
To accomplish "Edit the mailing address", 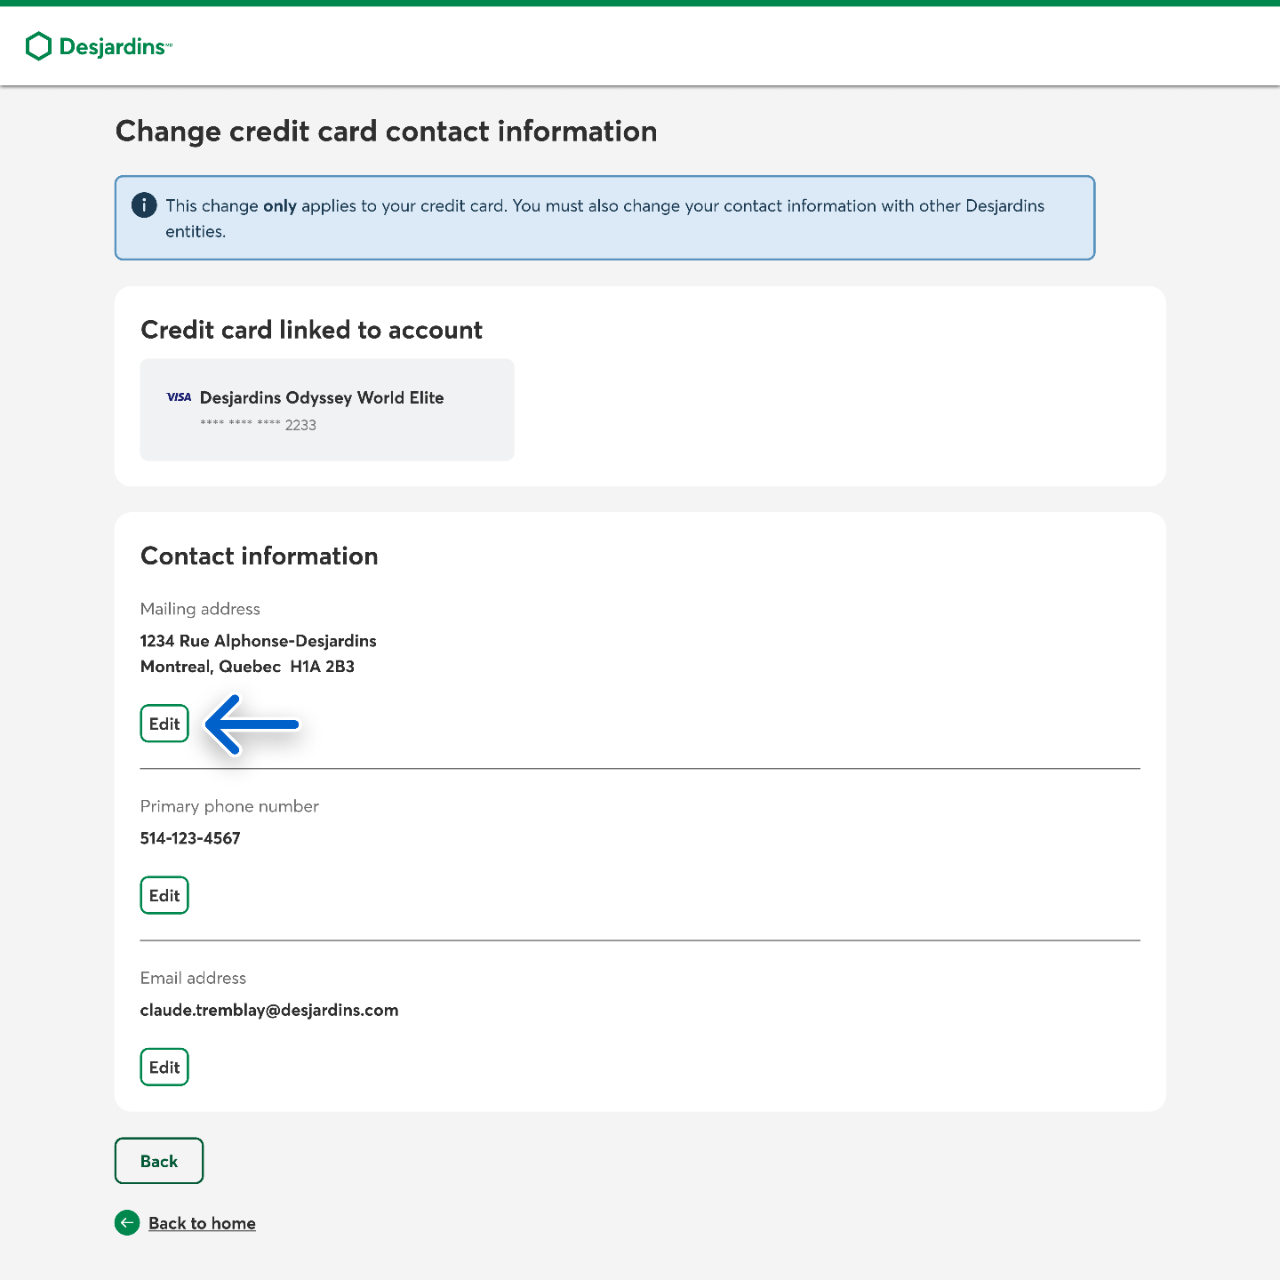I will point(164,724).
